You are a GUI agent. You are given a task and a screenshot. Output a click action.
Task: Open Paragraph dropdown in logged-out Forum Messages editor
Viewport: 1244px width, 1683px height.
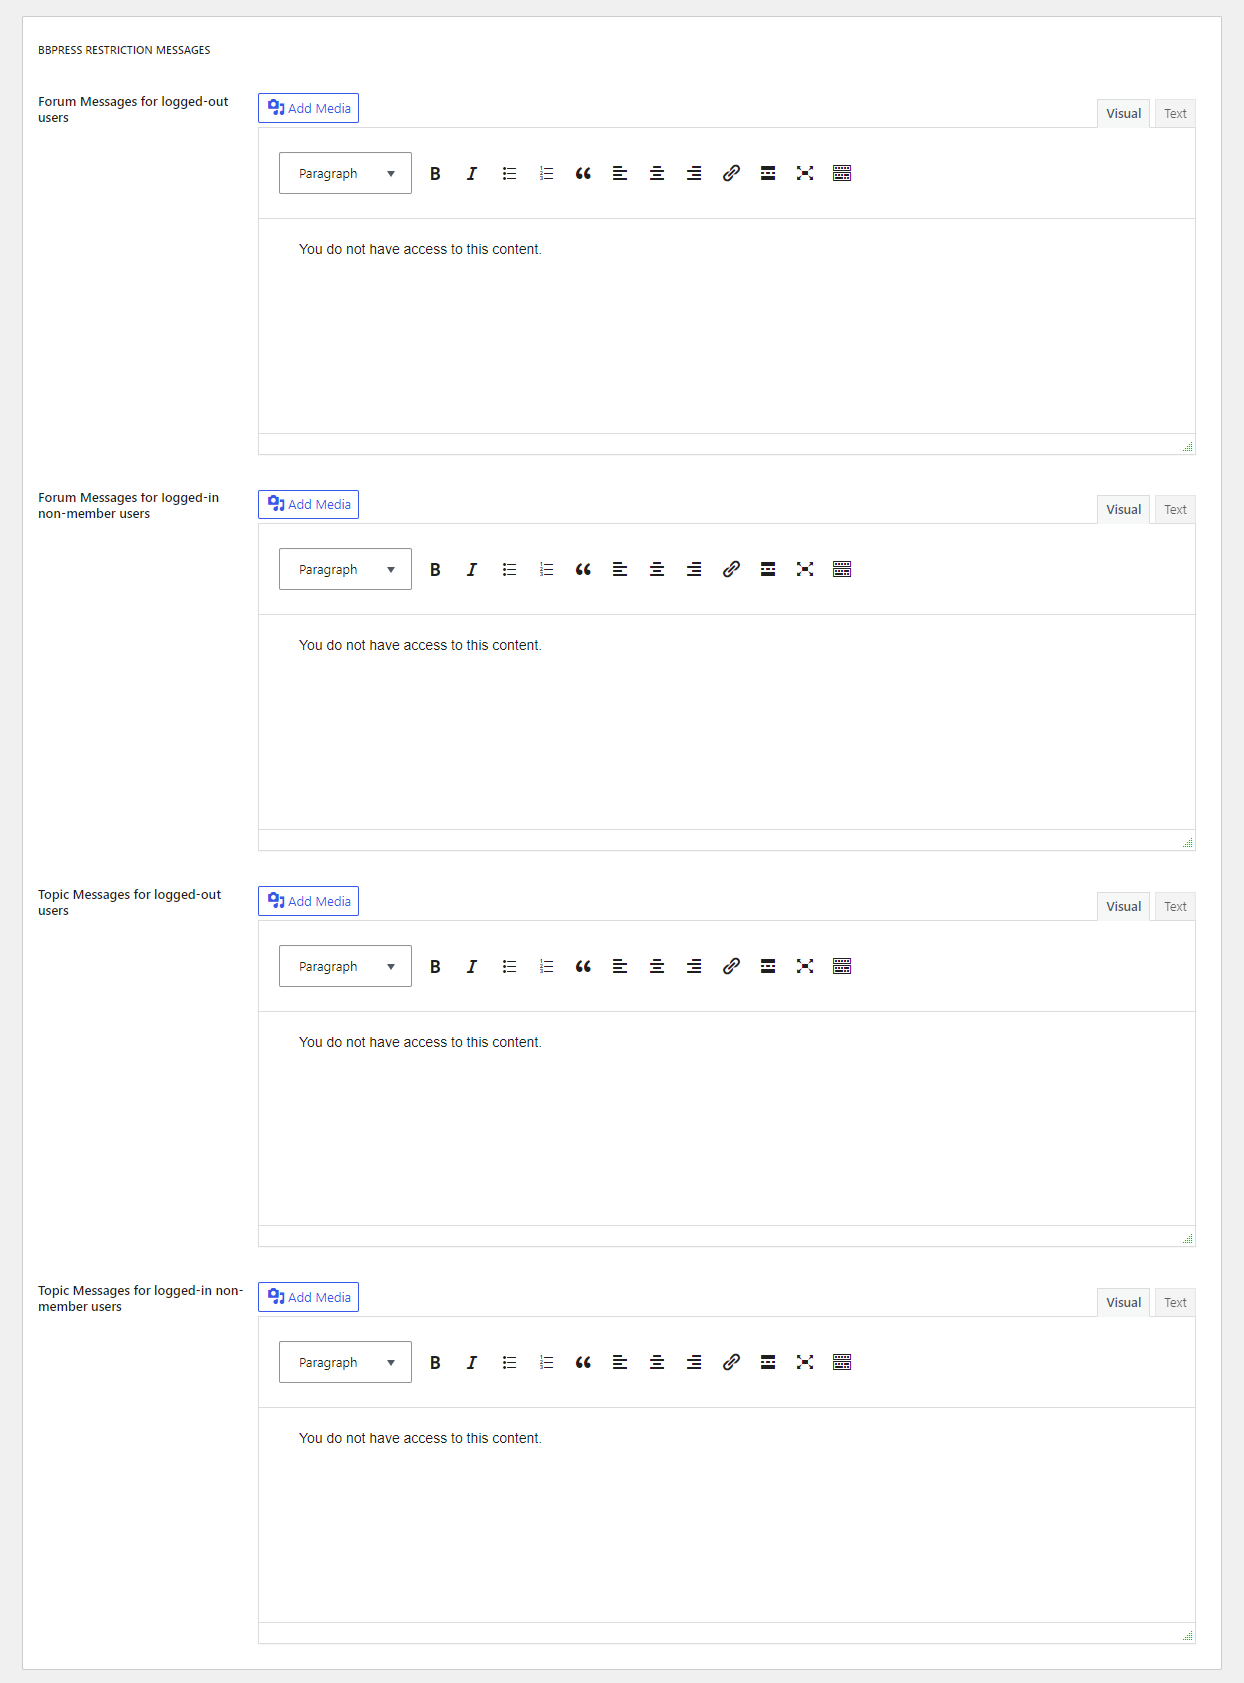pos(345,173)
